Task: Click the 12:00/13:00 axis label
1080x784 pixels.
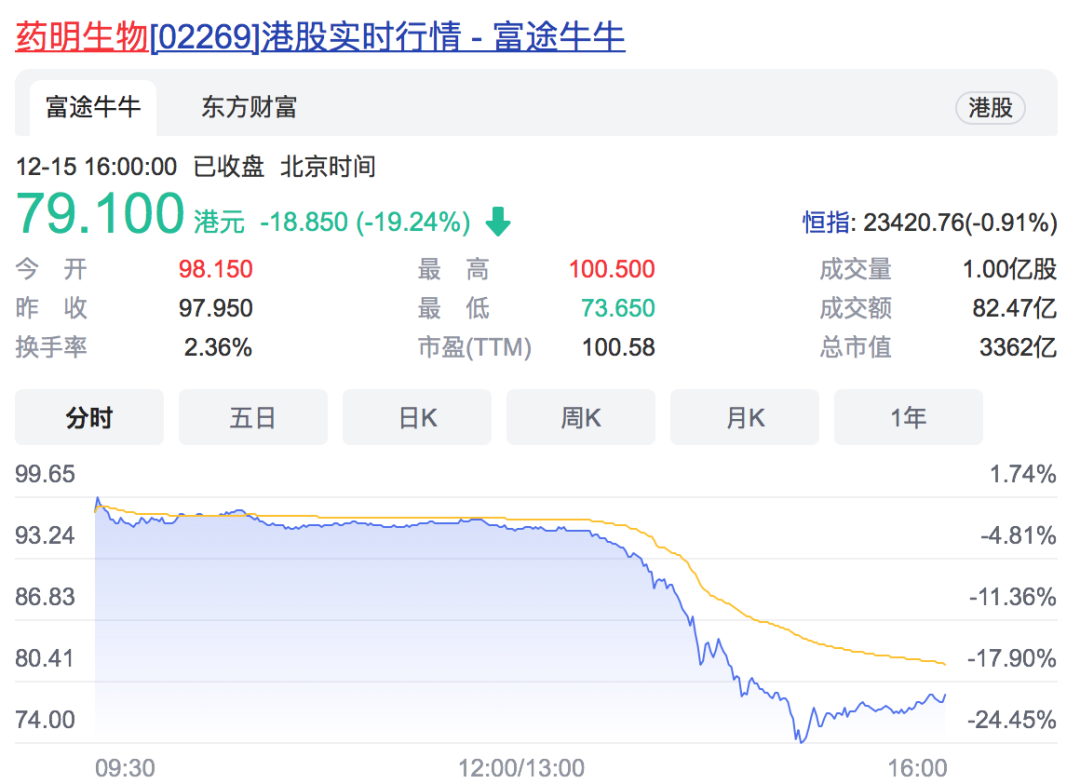Action: [x=521, y=767]
